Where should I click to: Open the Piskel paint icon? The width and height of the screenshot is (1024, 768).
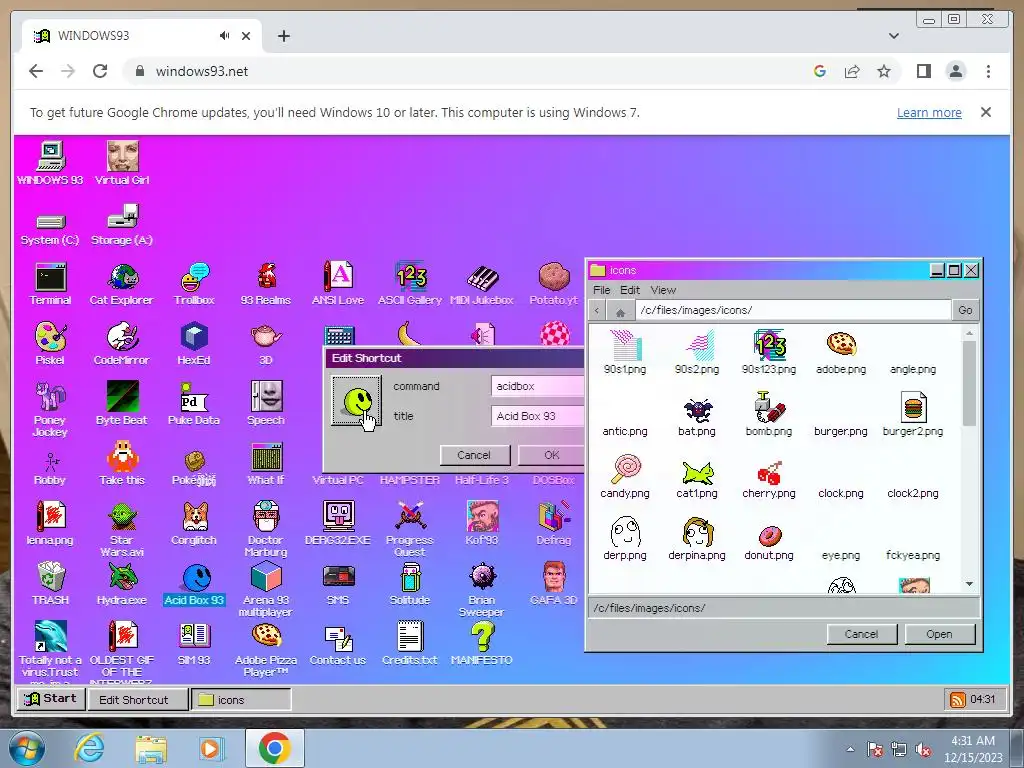pos(50,344)
